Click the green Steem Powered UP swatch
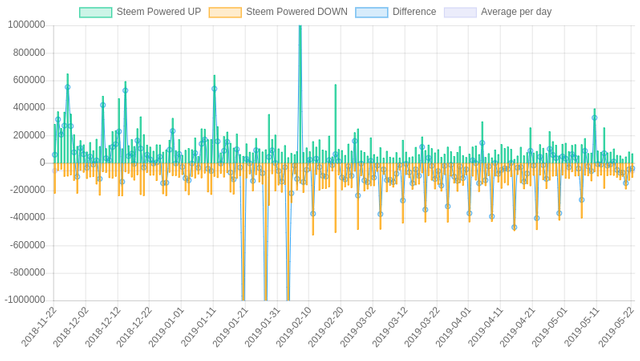 tap(96, 12)
